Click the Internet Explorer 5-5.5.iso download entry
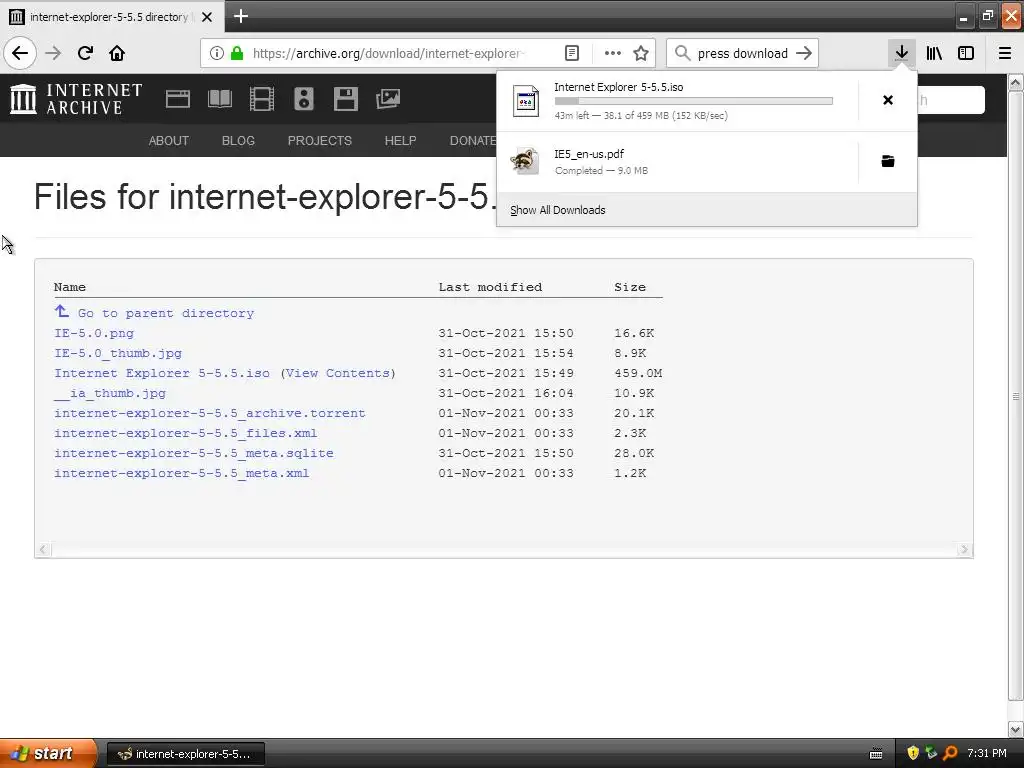This screenshot has width=1024, height=768. point(677,101)
